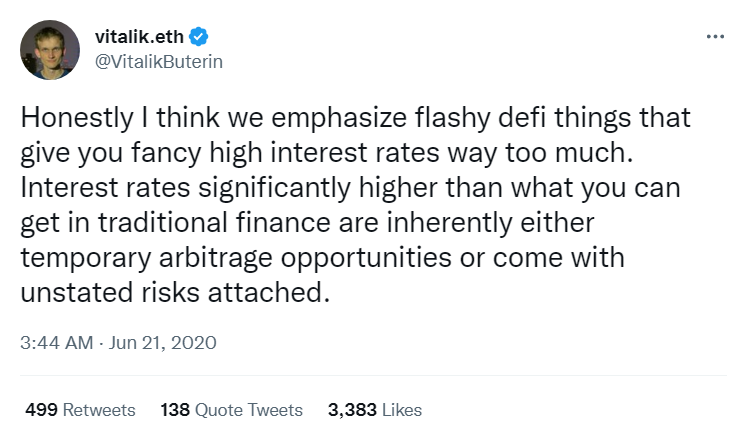Click the Jun 21, 2020 date
This screenshot has height=435, width=748.
coord(163,343)
